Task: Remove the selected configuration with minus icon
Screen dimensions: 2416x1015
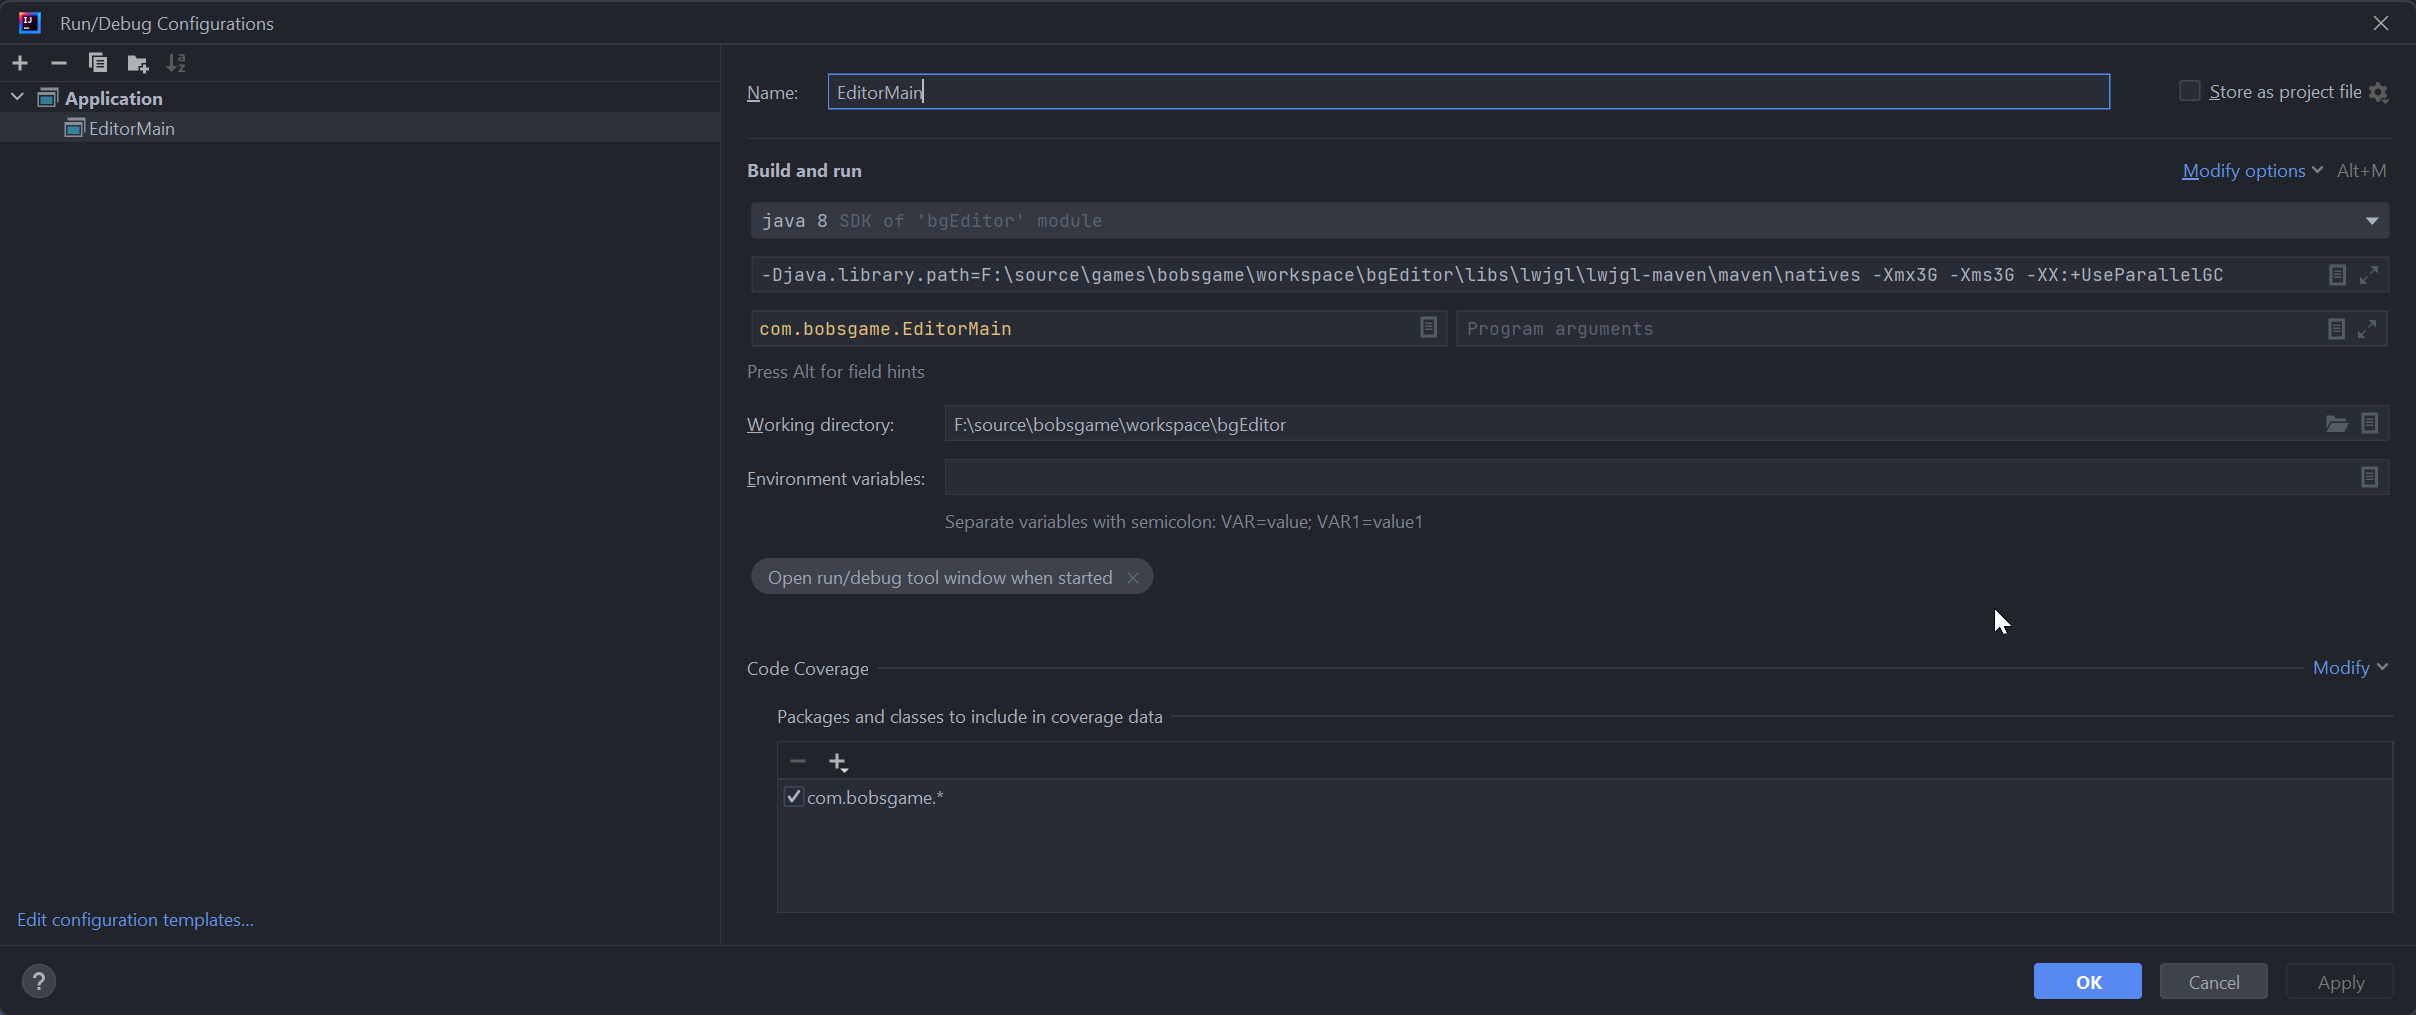Action: click(x=59, y=63)
